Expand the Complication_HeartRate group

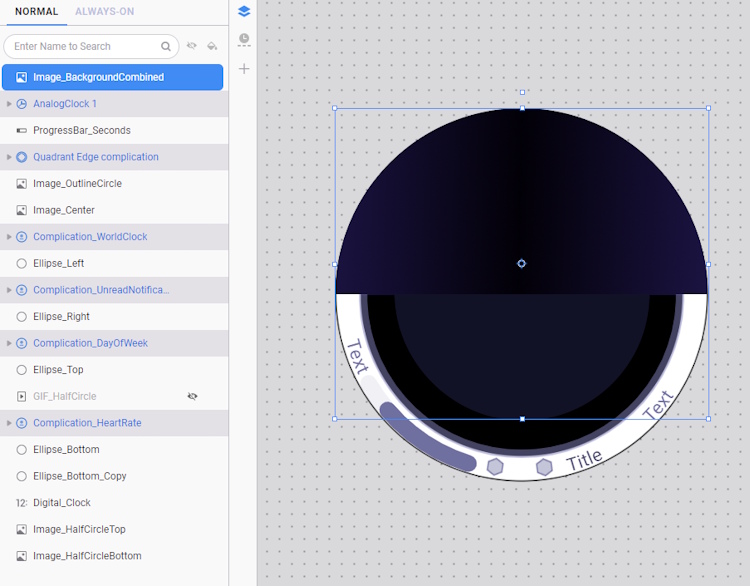[9, 423]
